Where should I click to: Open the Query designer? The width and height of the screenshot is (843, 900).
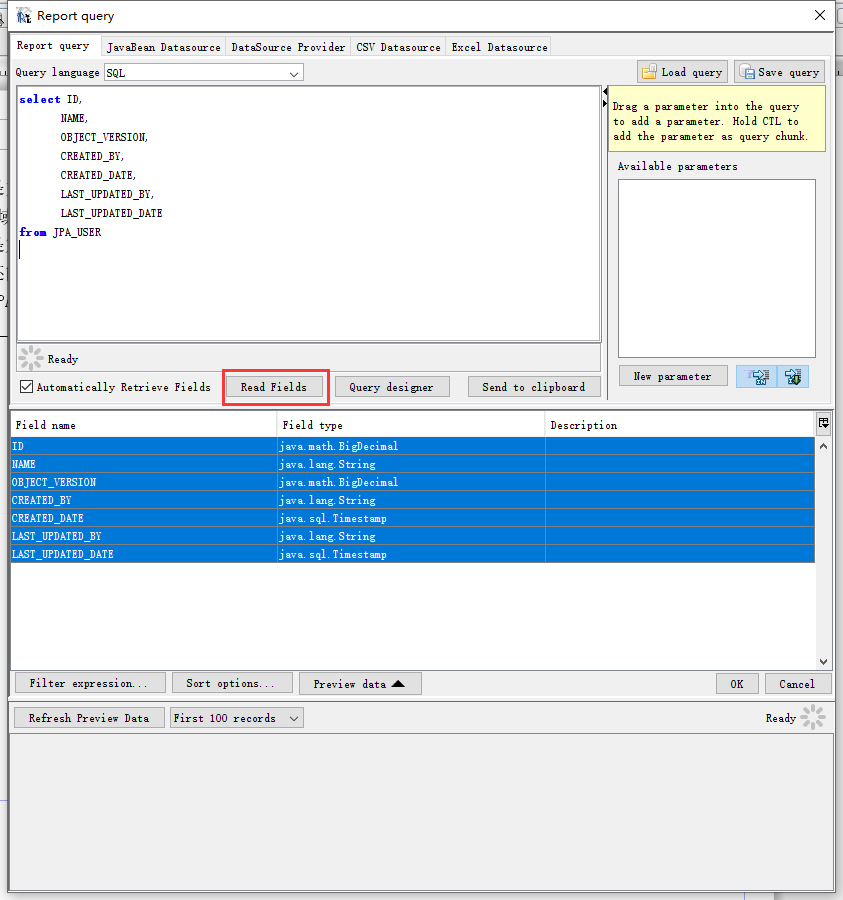(391, 387)
